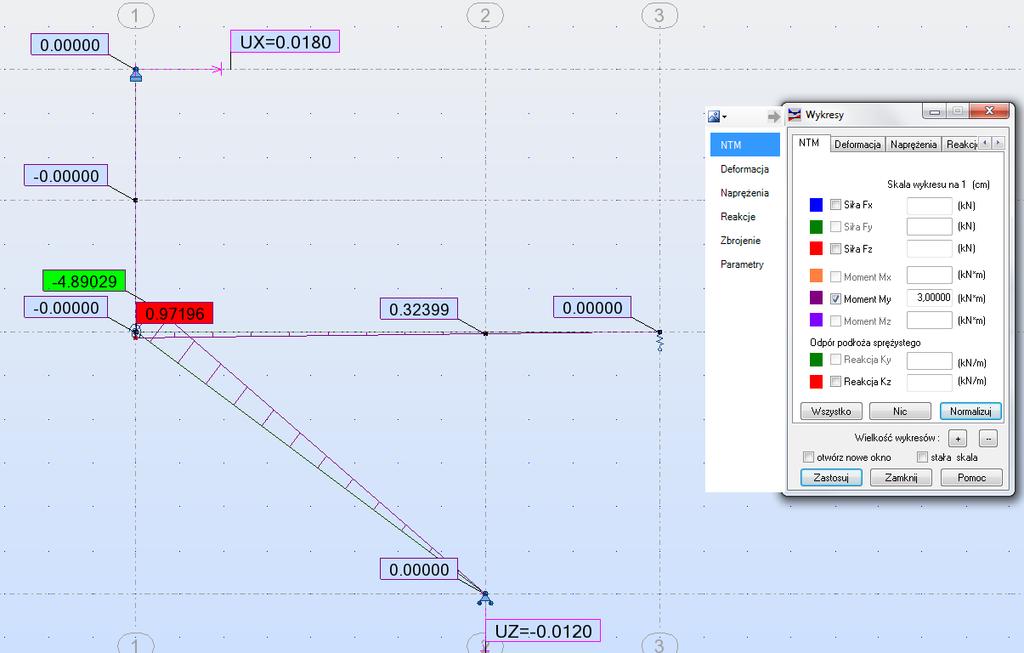This screenshot has height=653, width=1024.
Task: Uncheck the Moment My checkbox
Action: [835, 298]
